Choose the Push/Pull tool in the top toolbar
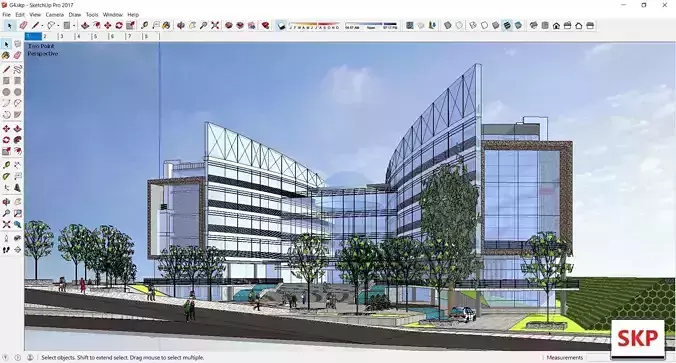 (85, 25)
